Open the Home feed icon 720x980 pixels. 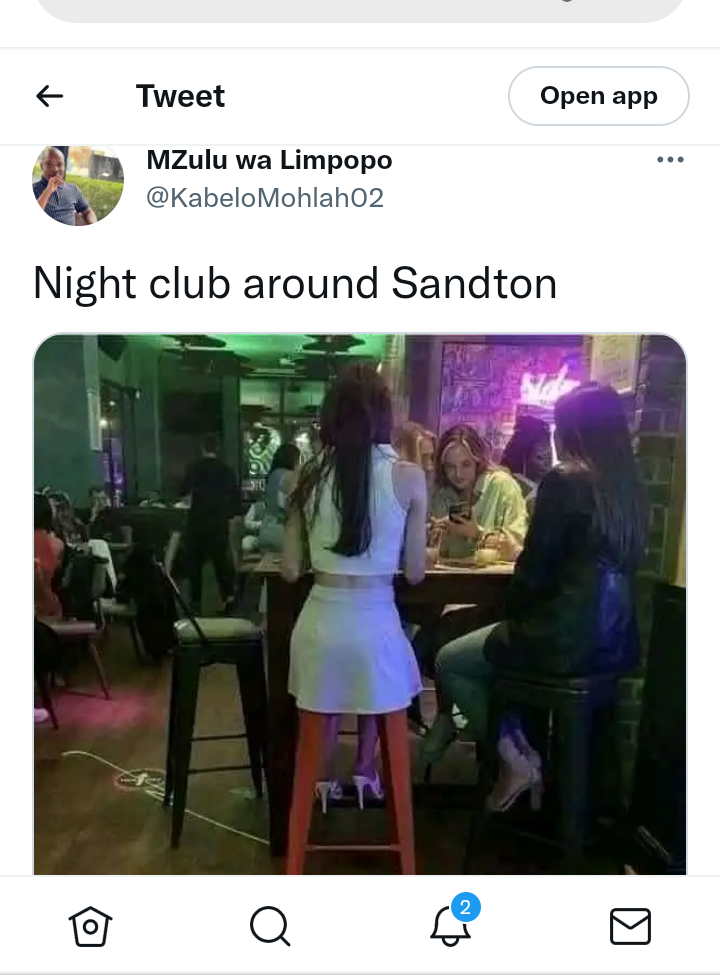click(90, 926)
